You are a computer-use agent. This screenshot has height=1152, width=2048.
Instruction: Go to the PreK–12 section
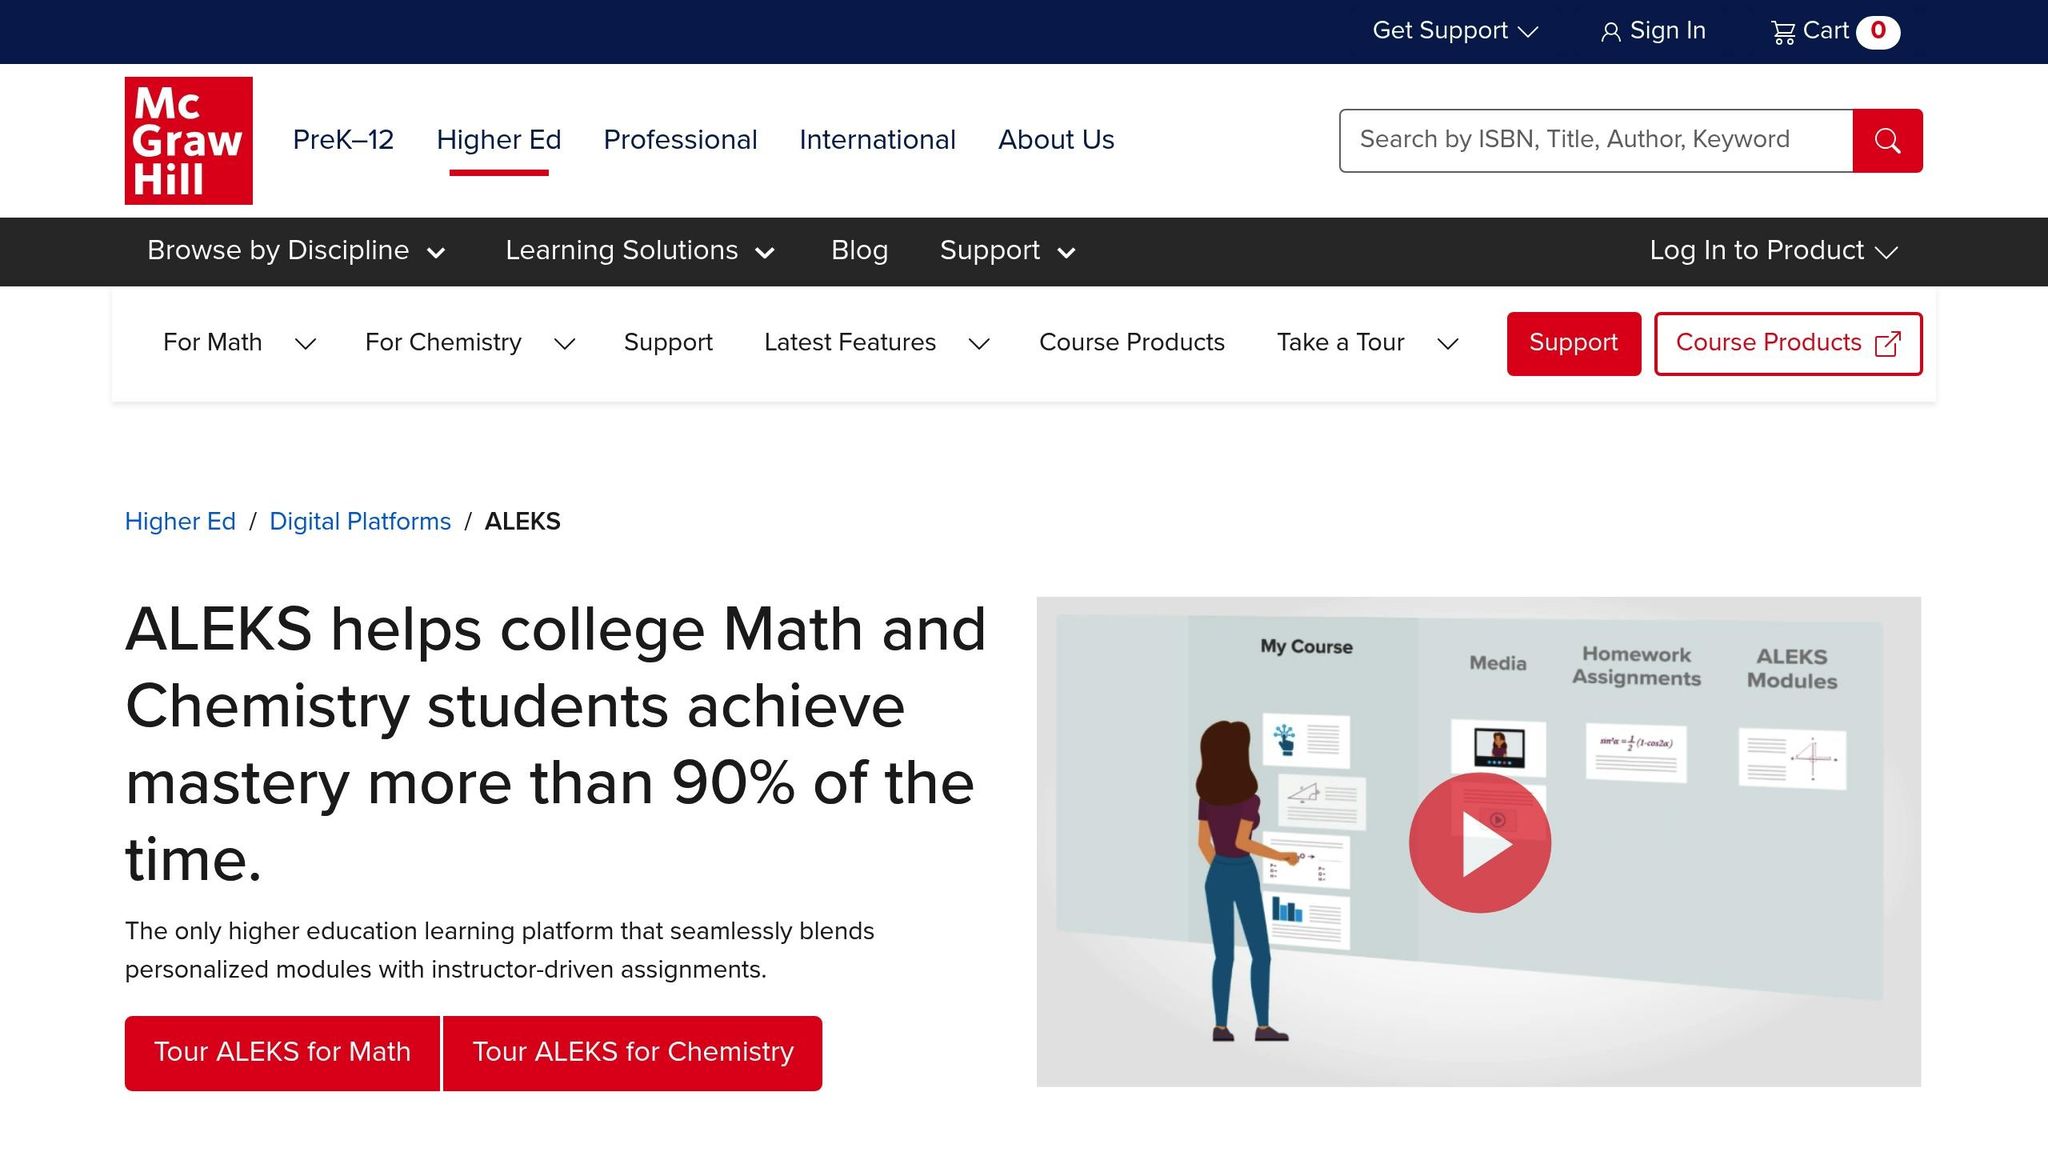(x=343, y=140)
